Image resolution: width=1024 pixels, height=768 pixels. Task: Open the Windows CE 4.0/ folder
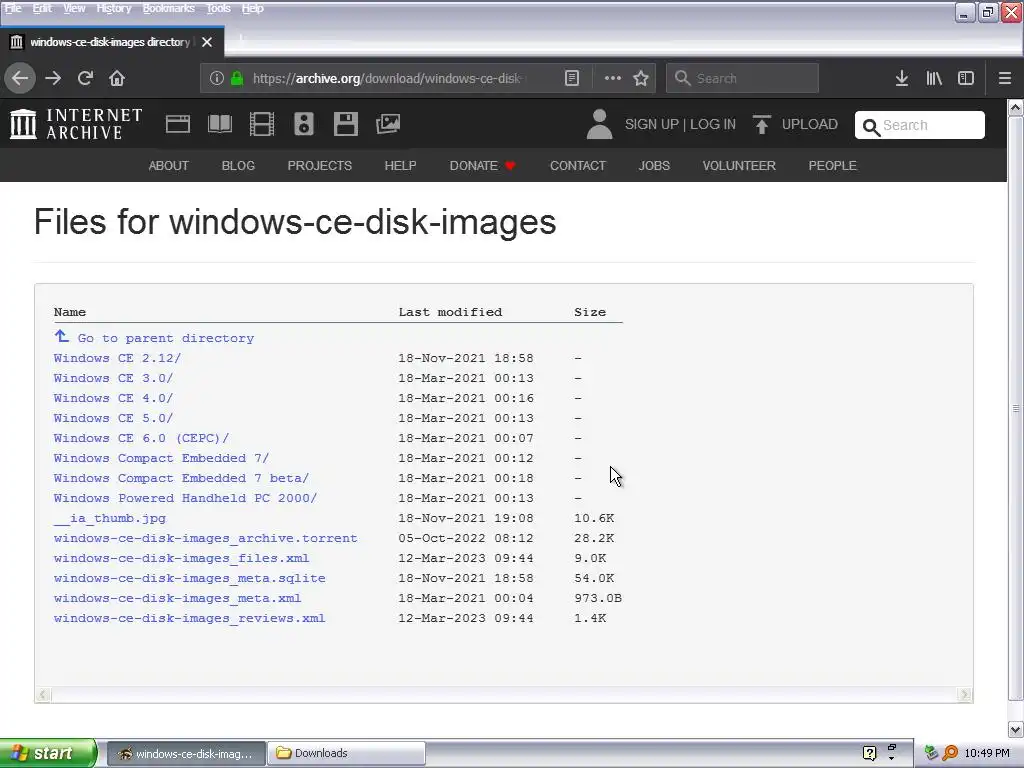[x=113, y=398]
